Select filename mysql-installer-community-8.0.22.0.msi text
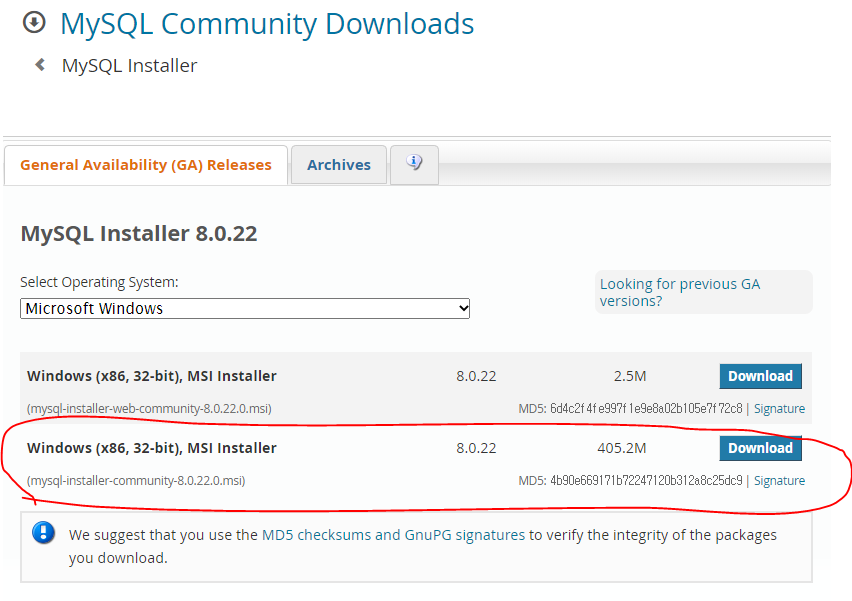 click(x=136, y=481)
